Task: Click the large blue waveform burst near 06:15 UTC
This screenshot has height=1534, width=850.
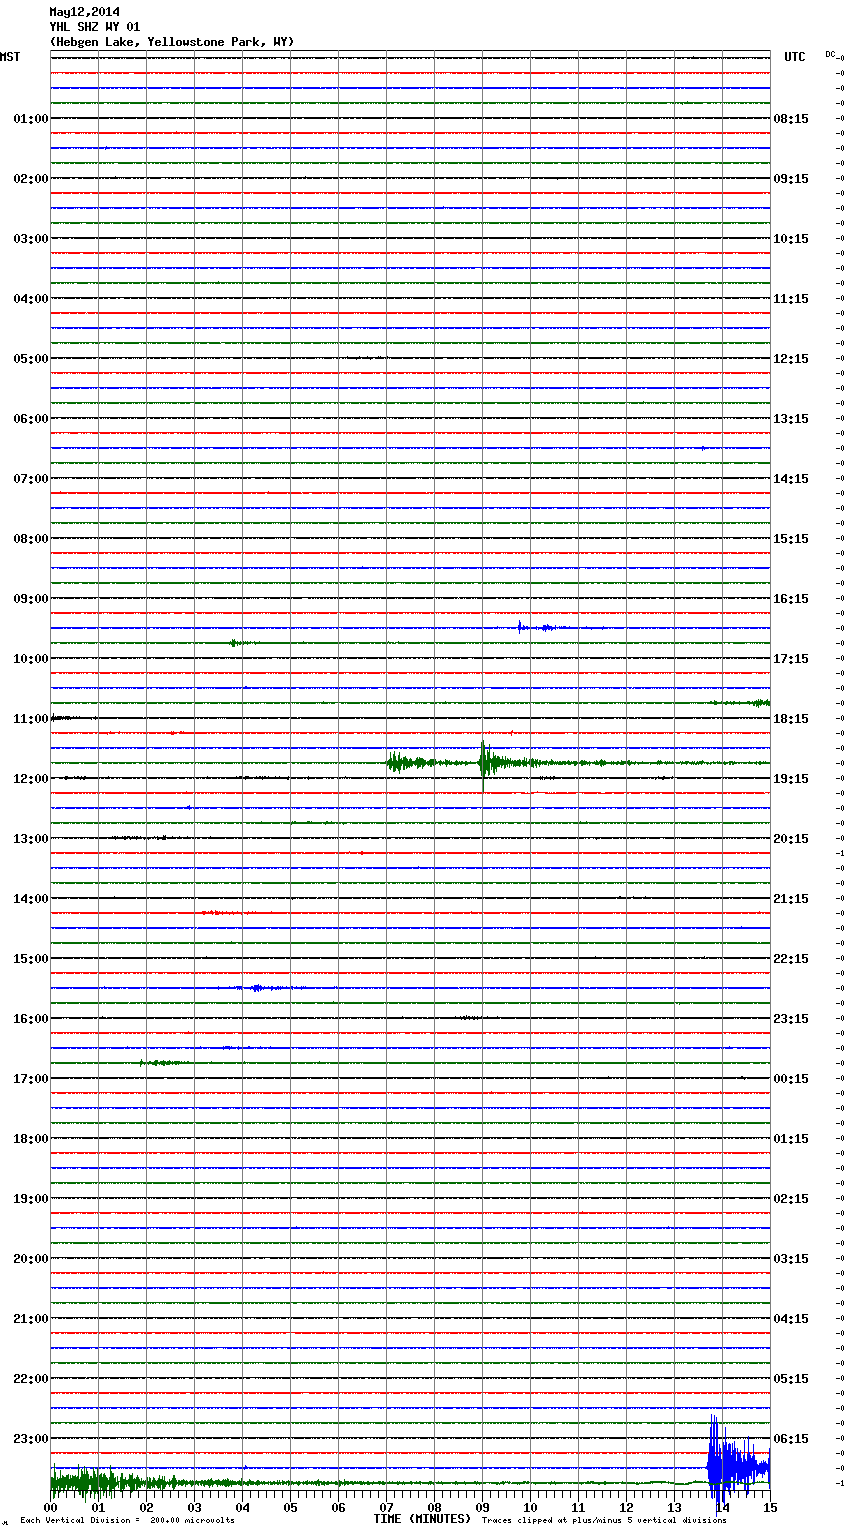Action: [738, 1465]
